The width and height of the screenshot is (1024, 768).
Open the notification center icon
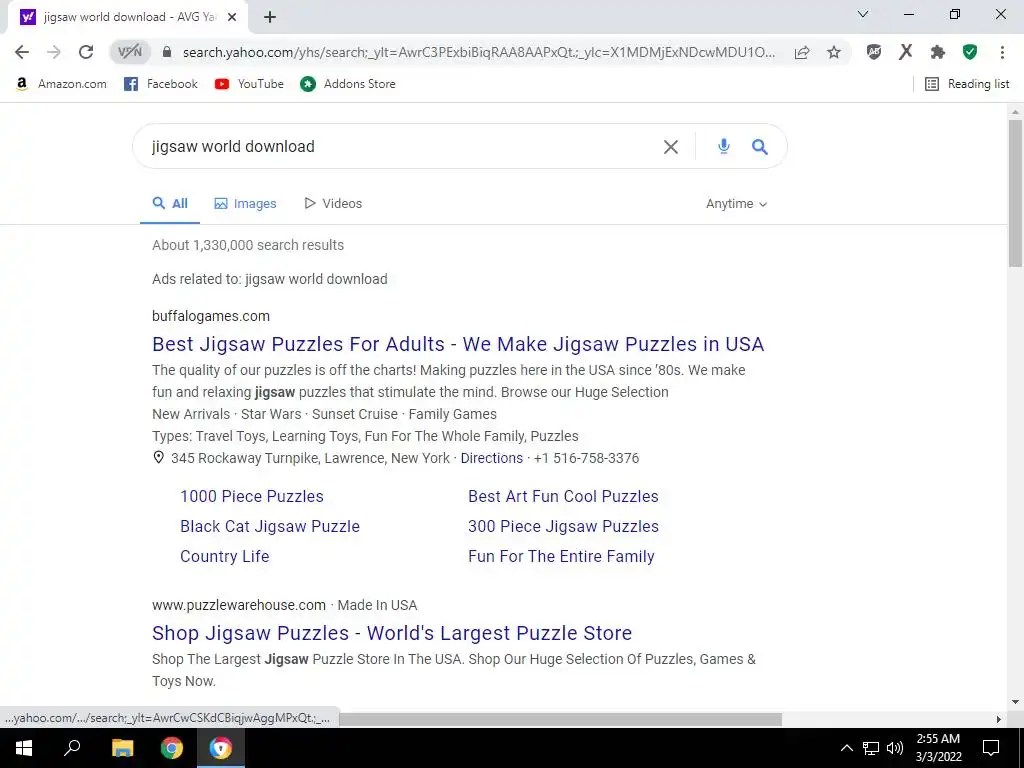coord(991,748)
